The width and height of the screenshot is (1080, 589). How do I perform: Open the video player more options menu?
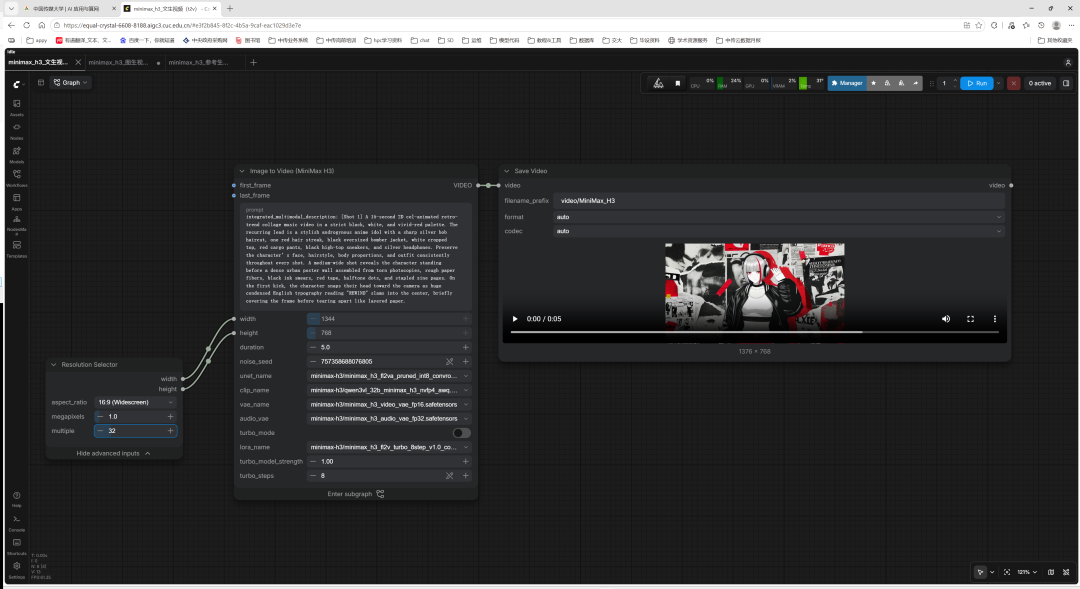995,319
